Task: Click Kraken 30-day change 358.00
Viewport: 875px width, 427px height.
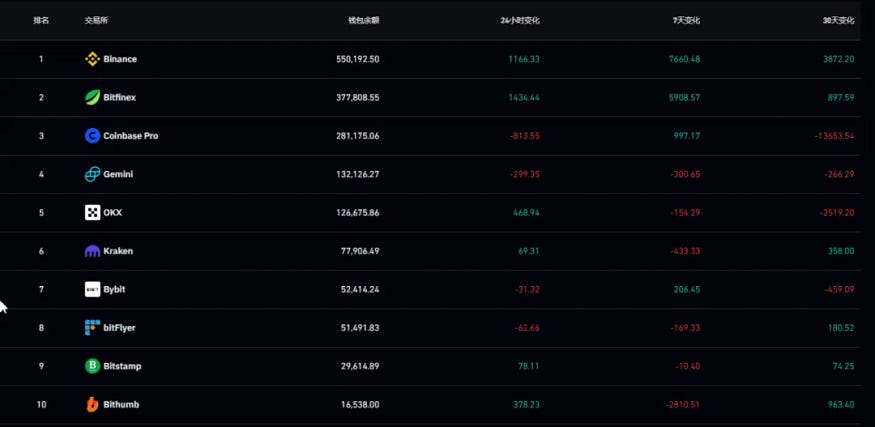Action: pyautogui.click(x=841, y=251)
